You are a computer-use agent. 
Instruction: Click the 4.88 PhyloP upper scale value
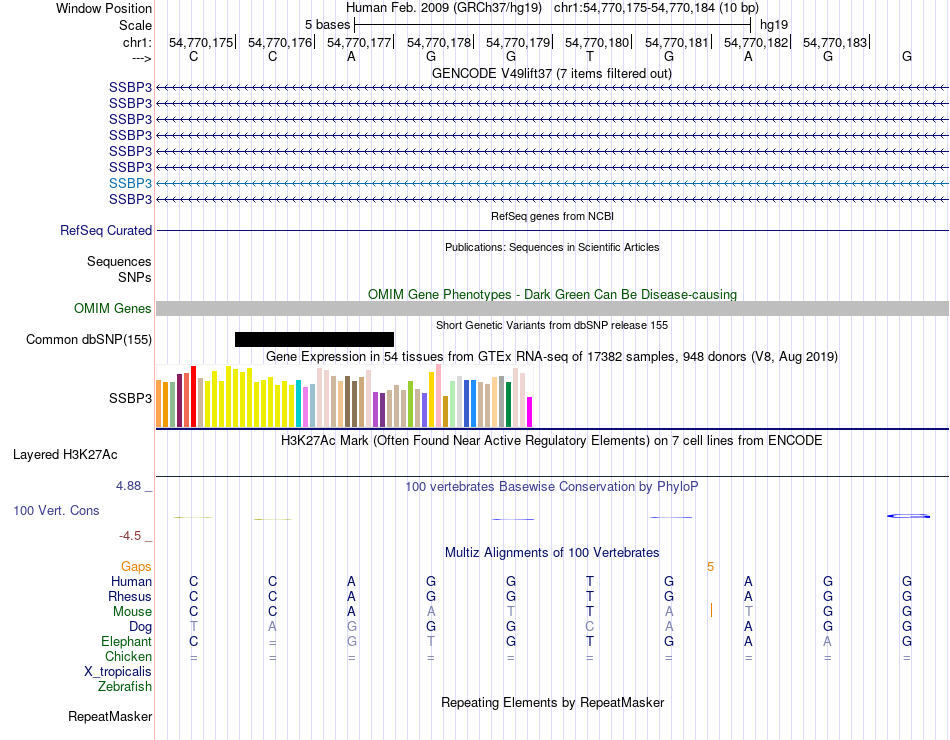pyautogui.click(x=128, y=485)
